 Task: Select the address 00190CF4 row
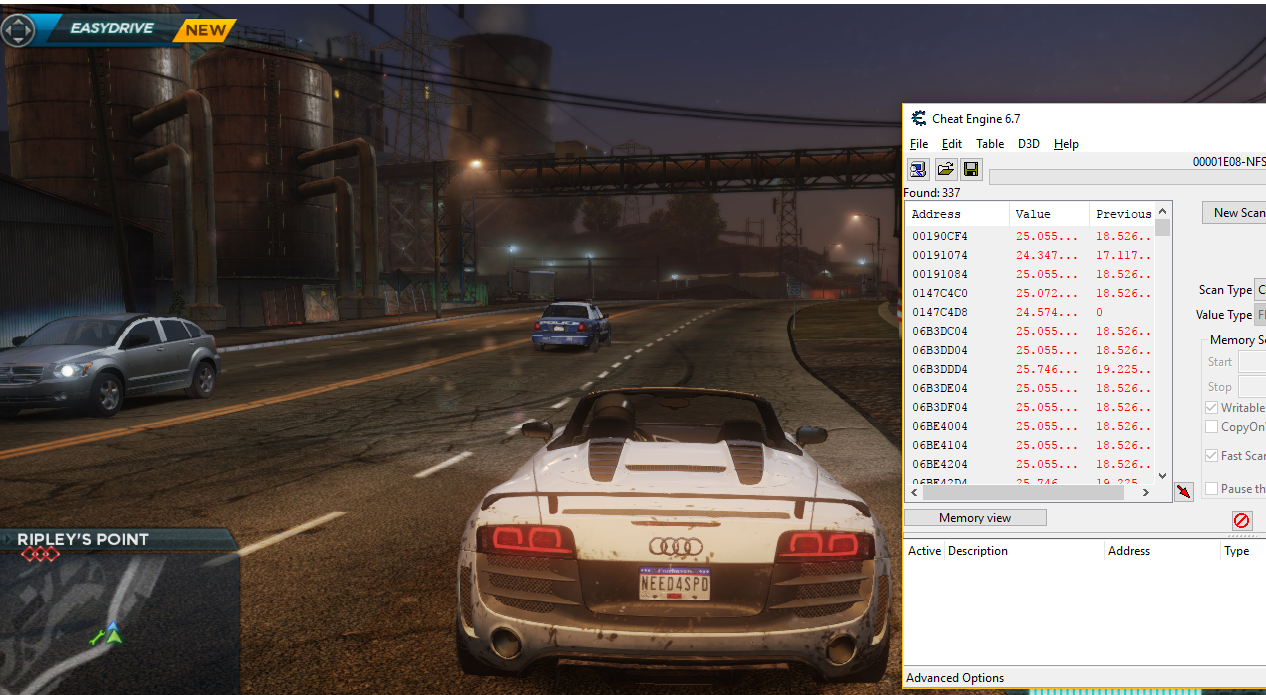(x=1030, y=236)
